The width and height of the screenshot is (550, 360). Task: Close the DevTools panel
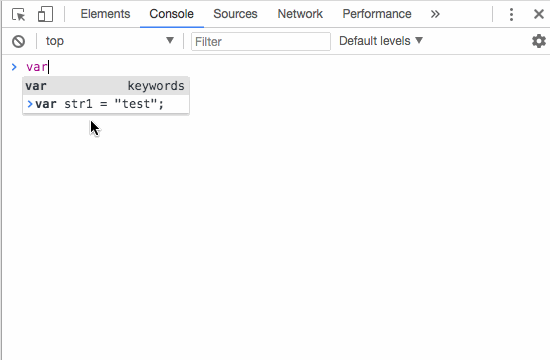click(x=538, y=14)
